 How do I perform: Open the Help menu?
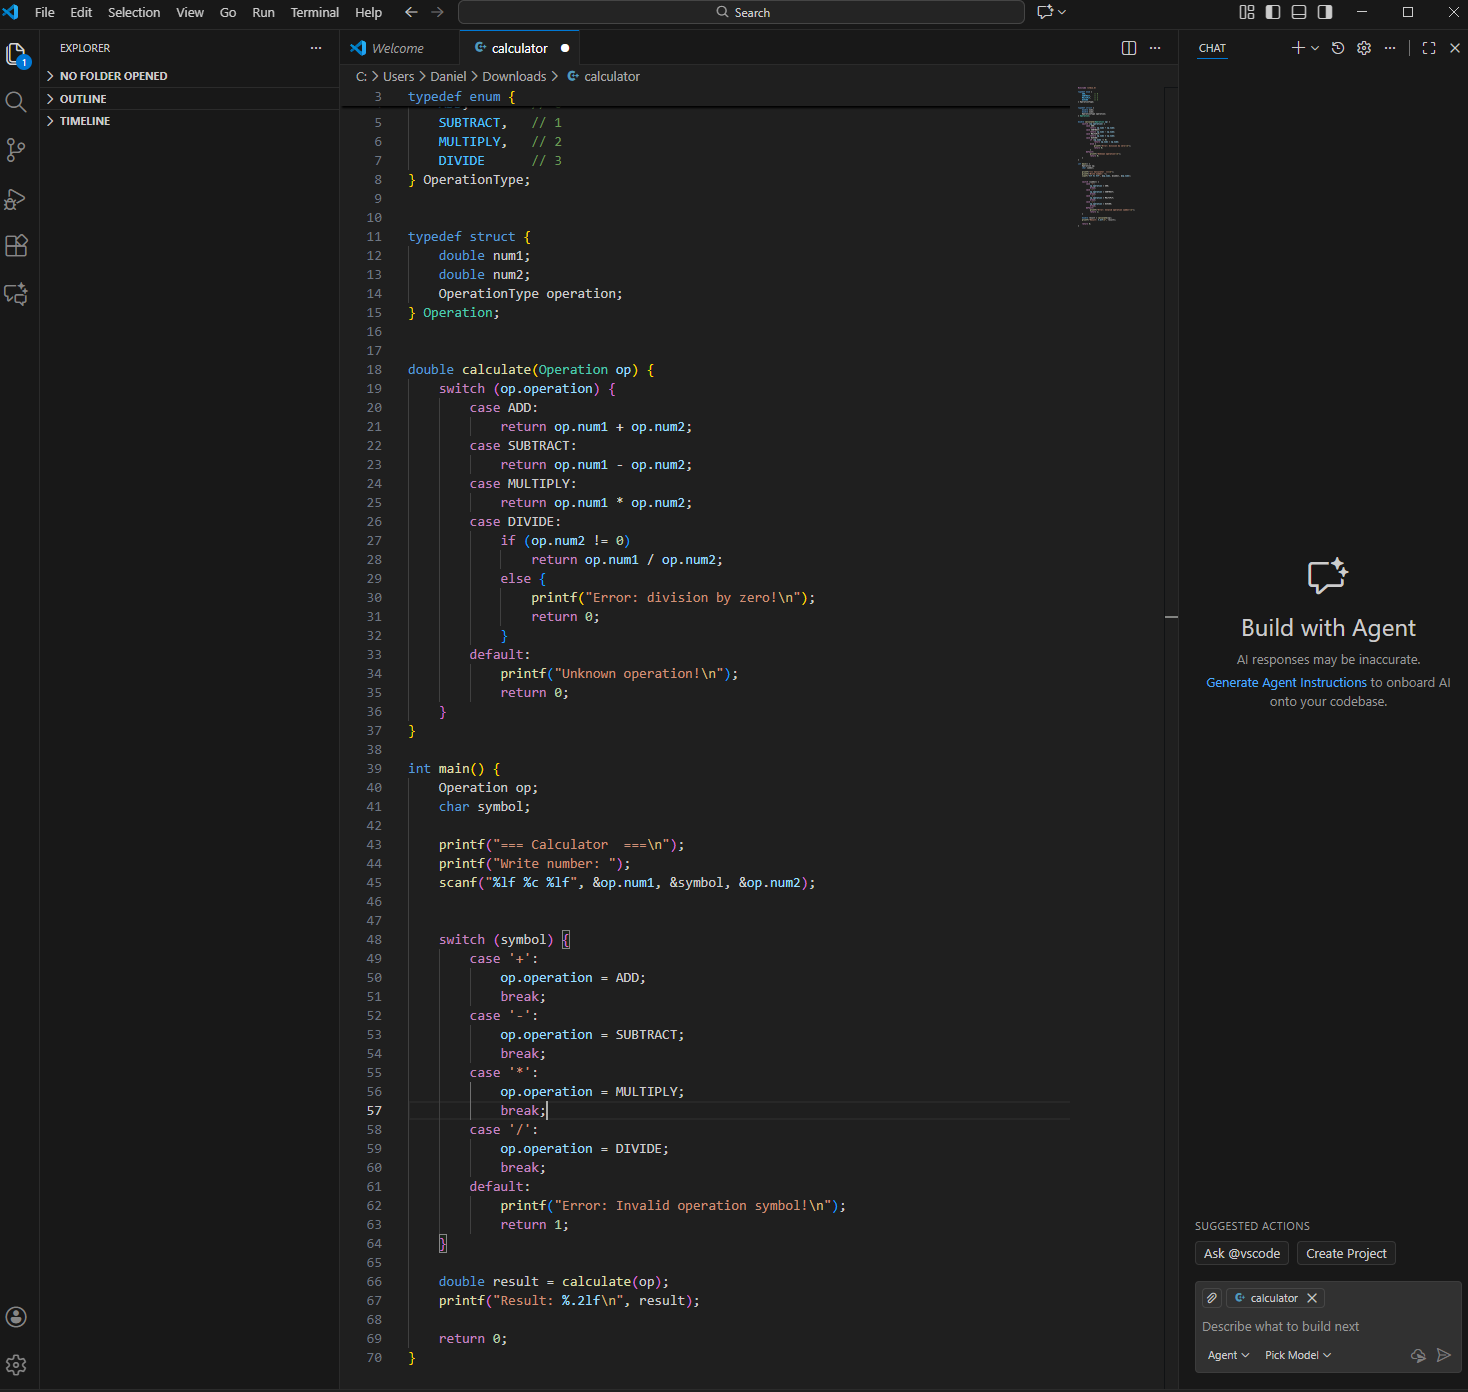click(x=368, y=12)
